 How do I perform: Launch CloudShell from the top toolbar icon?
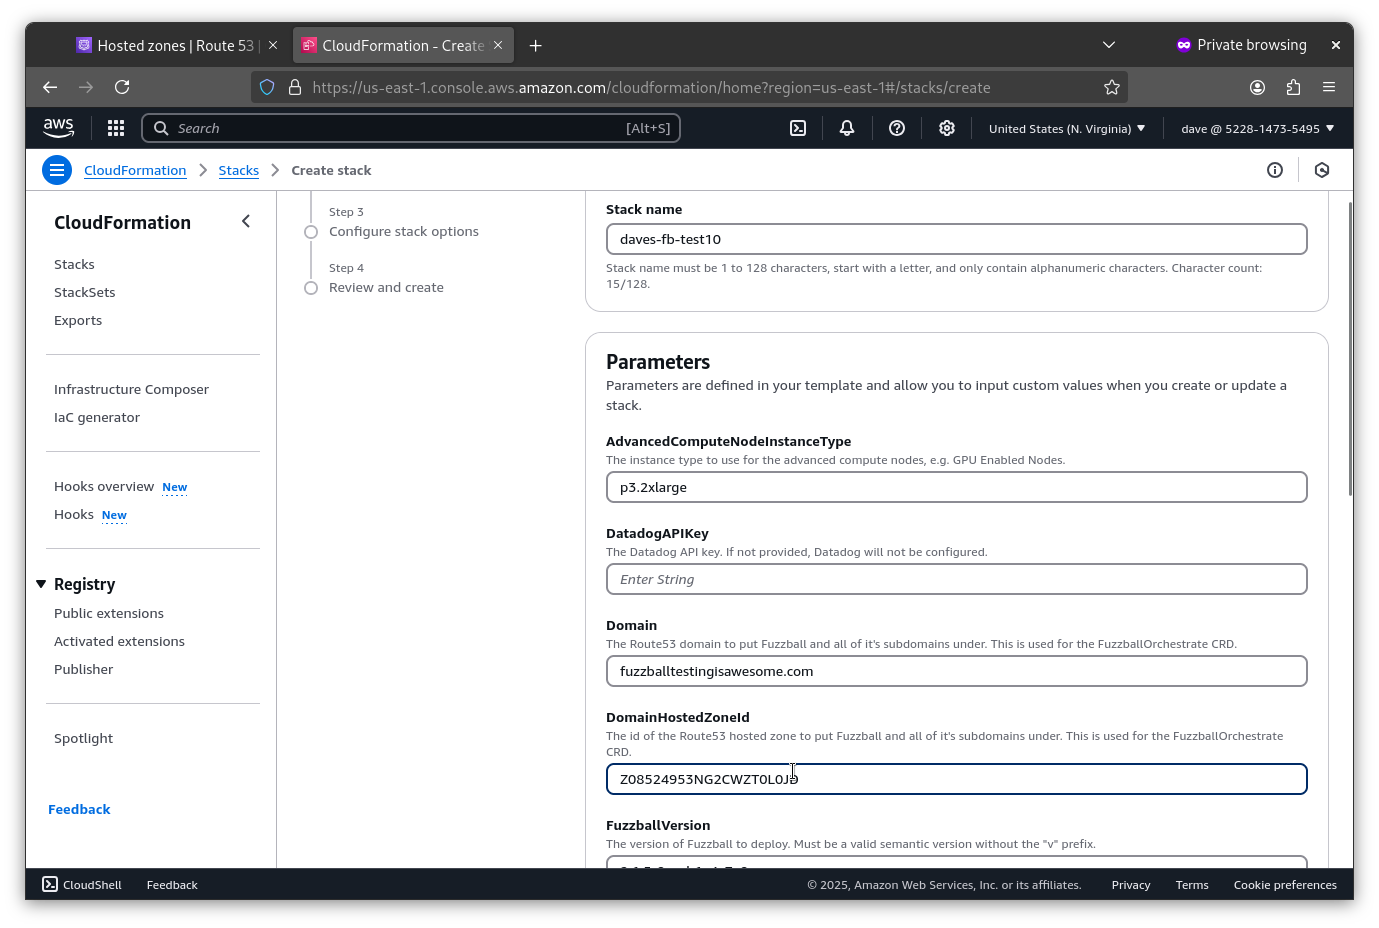click(x=798, y=128)
